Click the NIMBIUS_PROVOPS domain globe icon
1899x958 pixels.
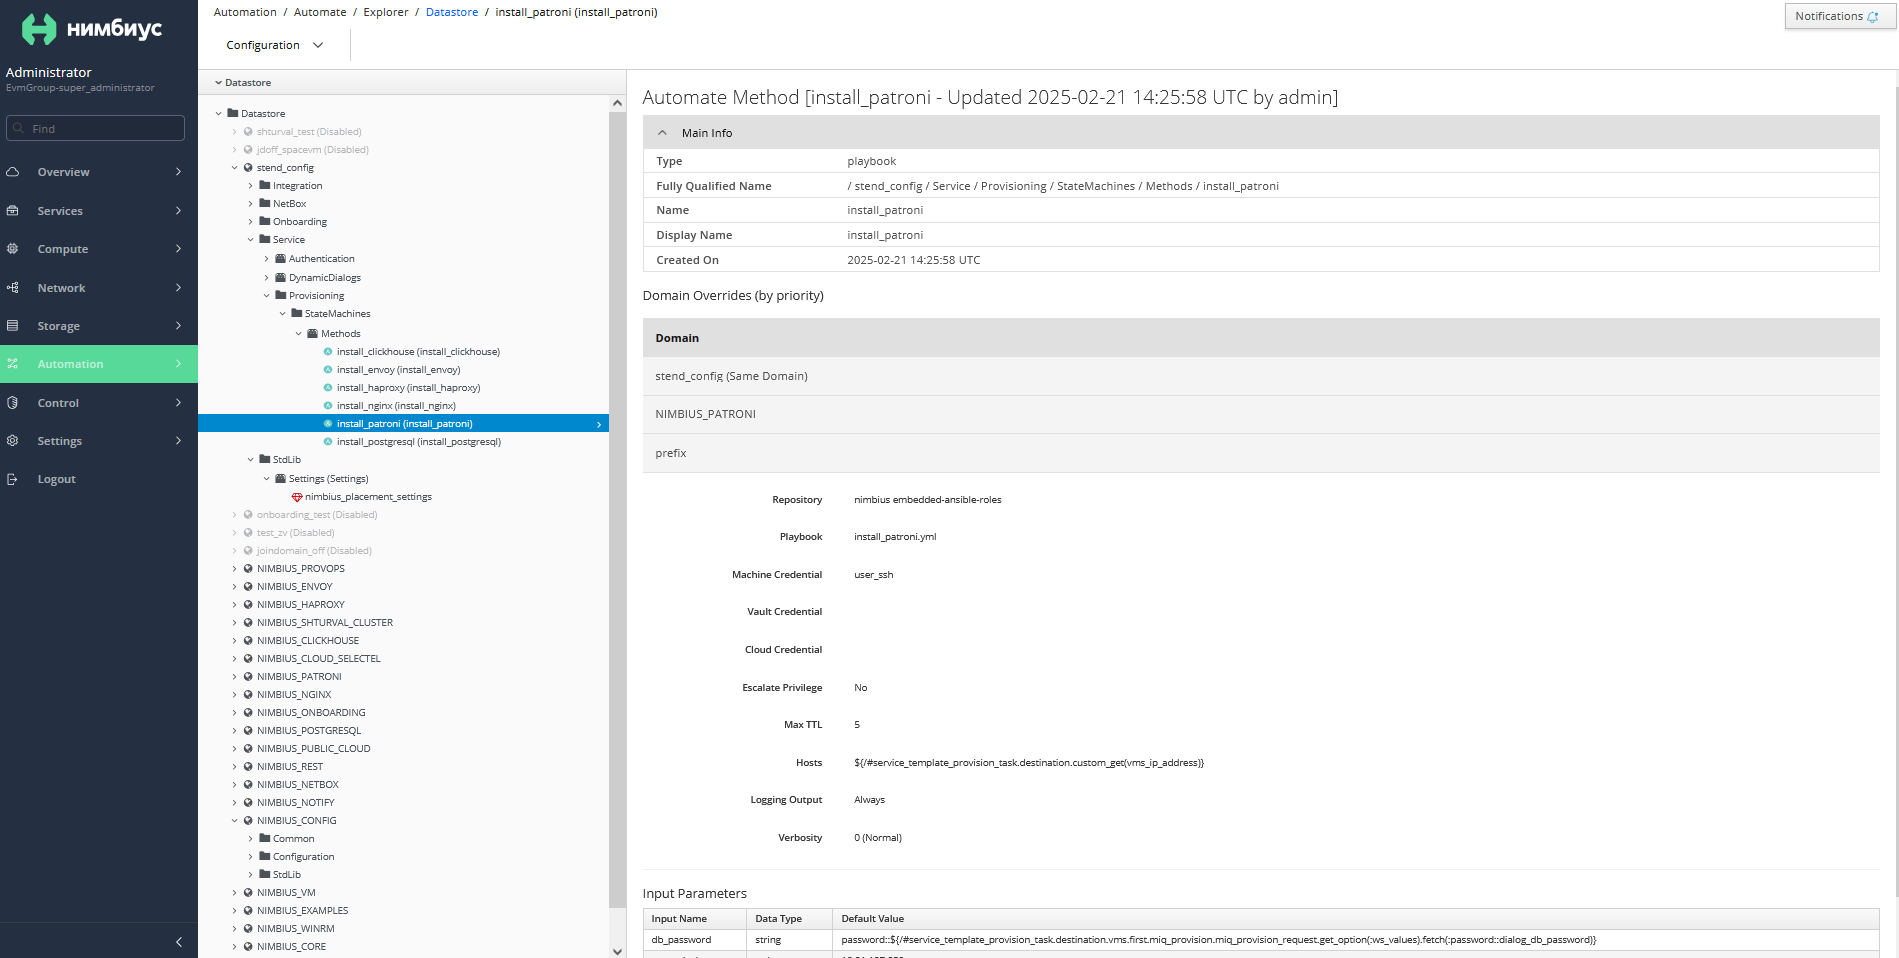point(248,568)
